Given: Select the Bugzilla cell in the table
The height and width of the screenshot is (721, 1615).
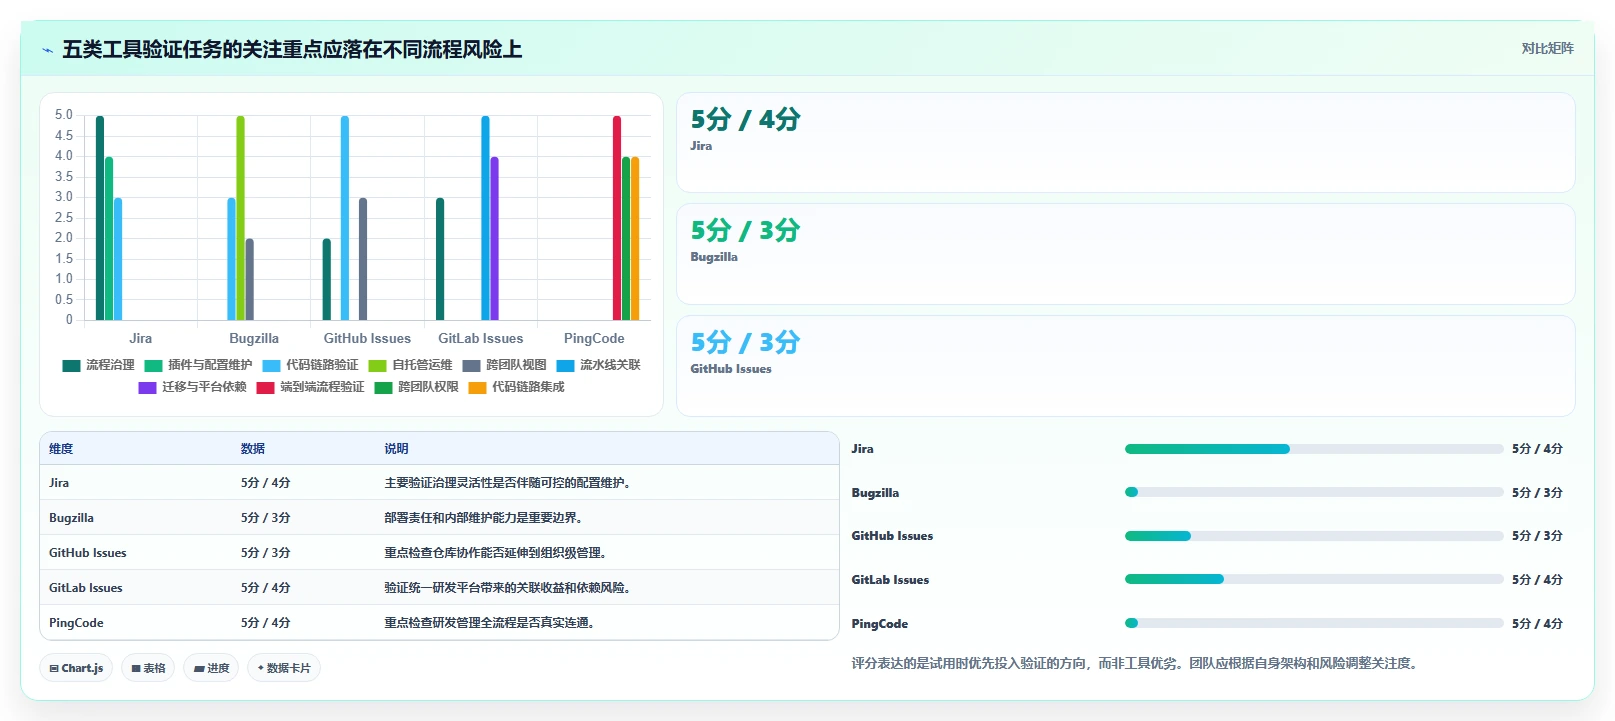Looking at the screenshot, I should [x=71, y=518].
